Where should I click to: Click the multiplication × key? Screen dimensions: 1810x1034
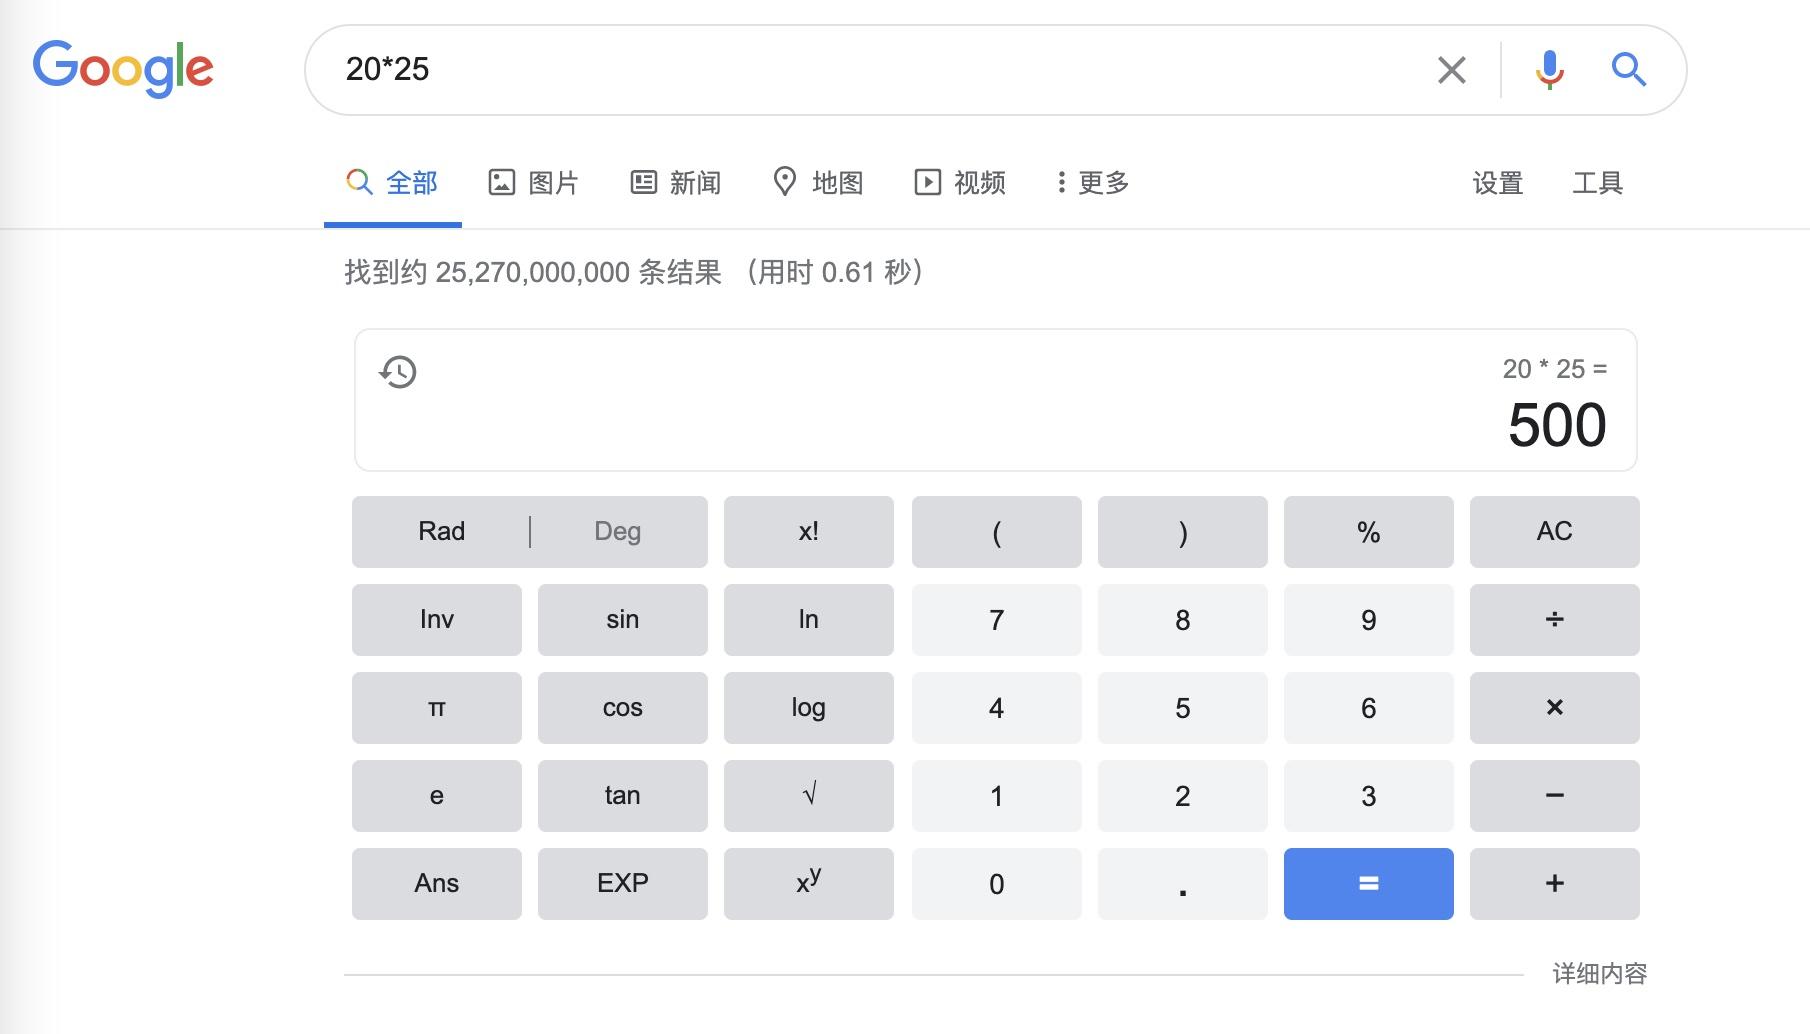[x=1555, y=708]
